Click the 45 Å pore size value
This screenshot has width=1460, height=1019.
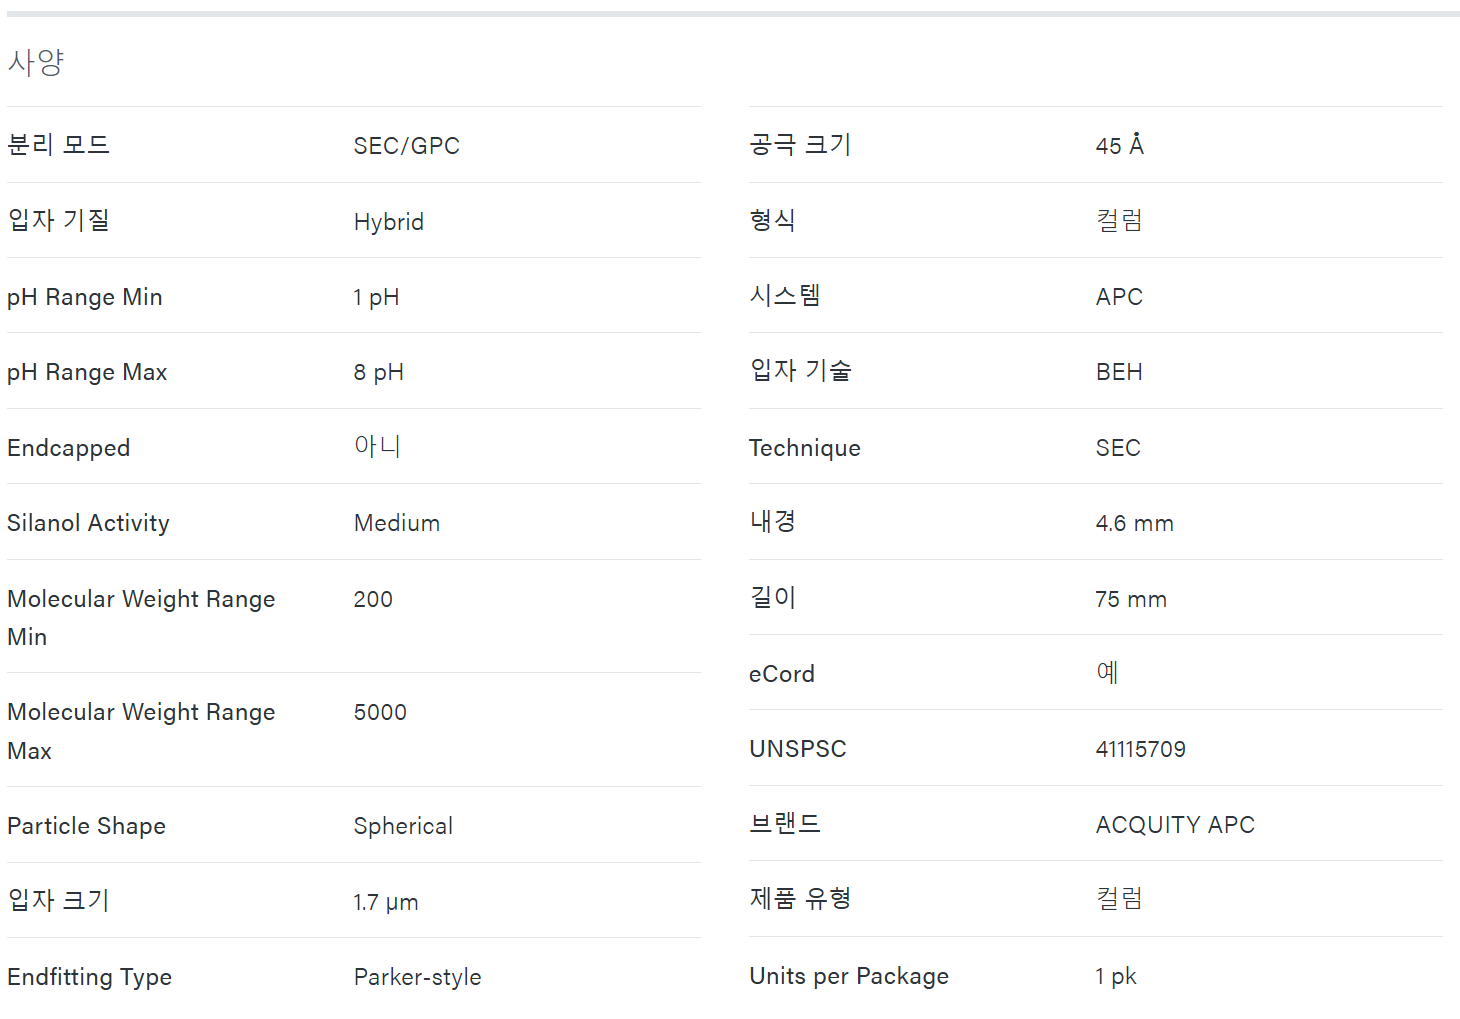pyautogui.click(x=1119, y=146)
